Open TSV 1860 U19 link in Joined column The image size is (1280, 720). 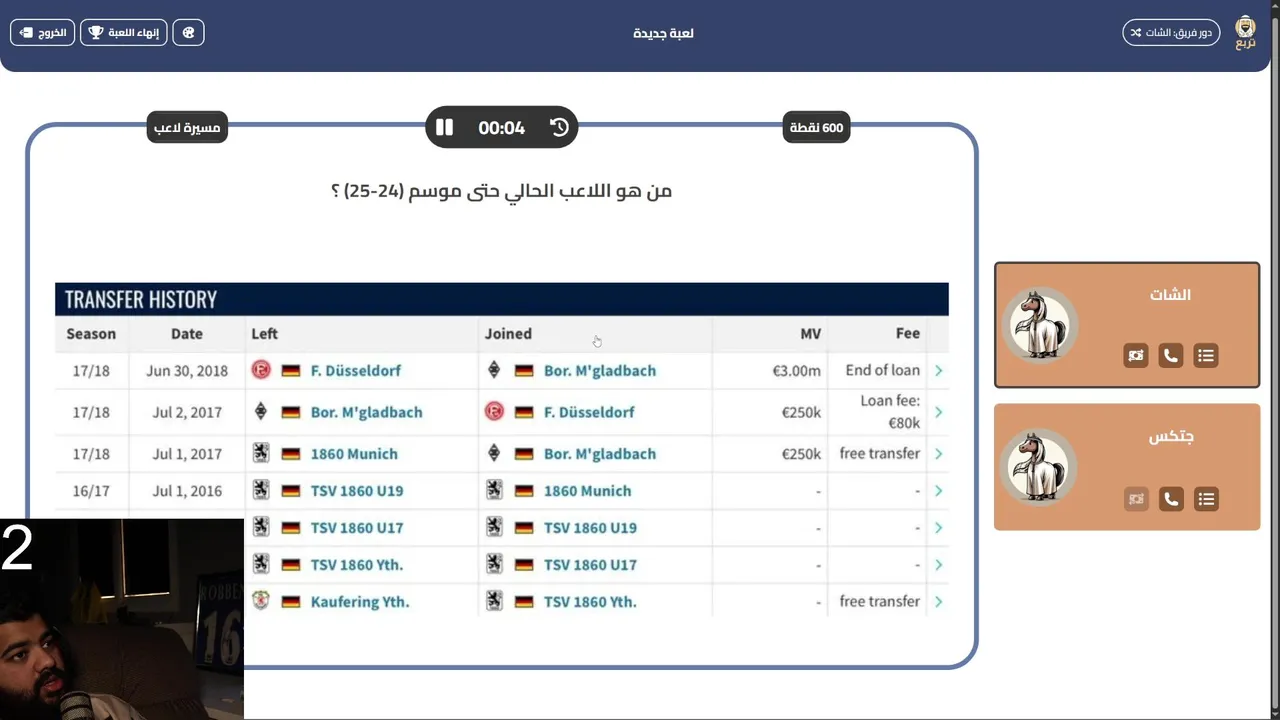click(x=590, y=528)
